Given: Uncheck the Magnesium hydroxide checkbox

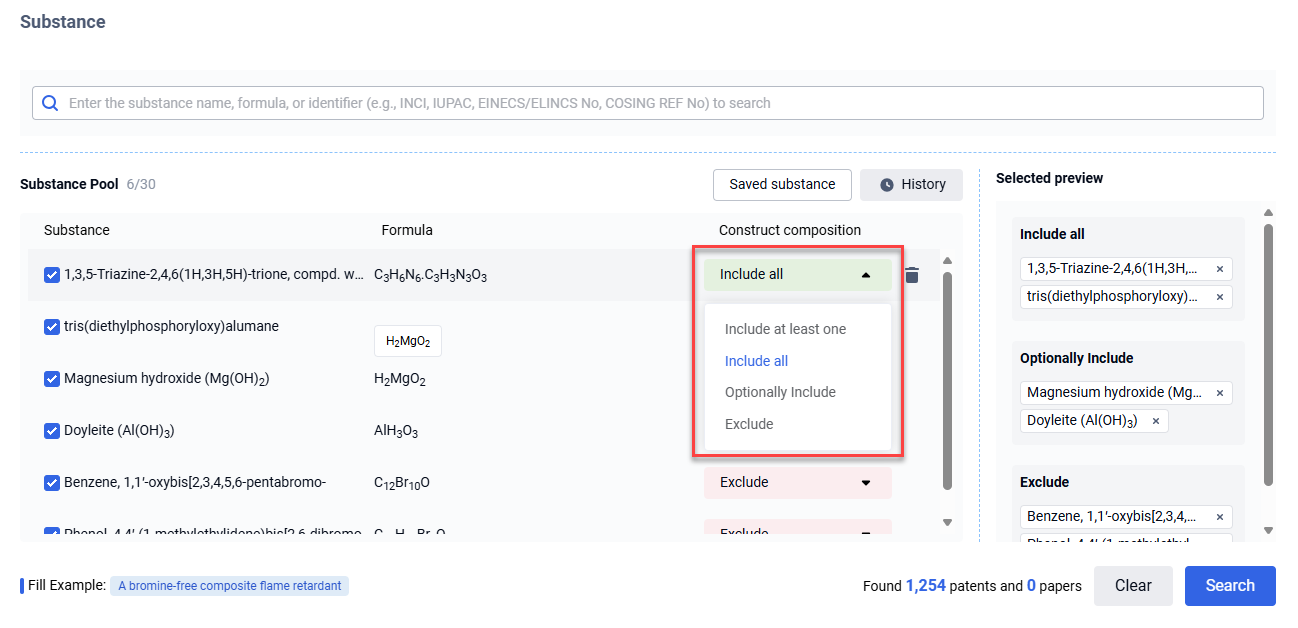Looking at the screenshot, I should point(52,379).
